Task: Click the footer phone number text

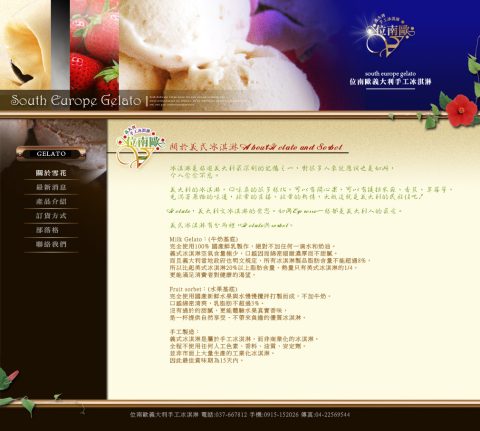Action: [225, 415]
